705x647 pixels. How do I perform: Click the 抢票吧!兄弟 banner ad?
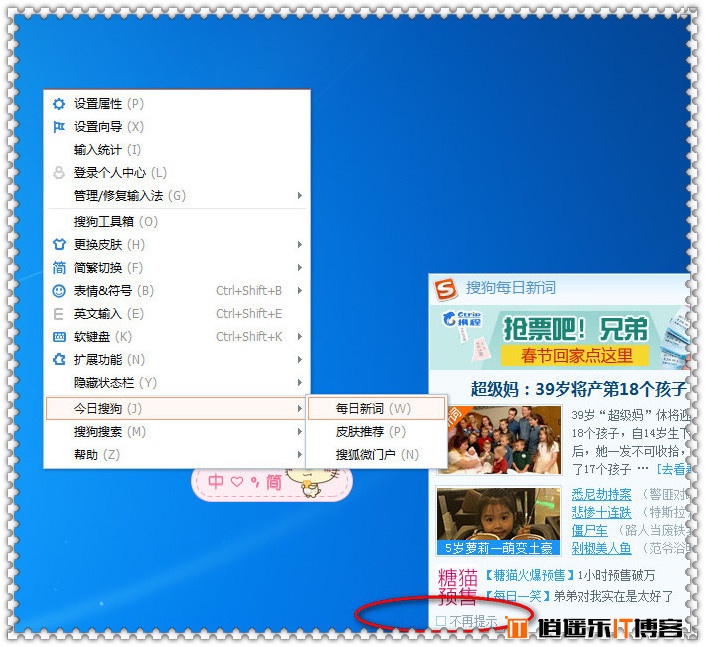pyautogui.click(x=559, y=337)
